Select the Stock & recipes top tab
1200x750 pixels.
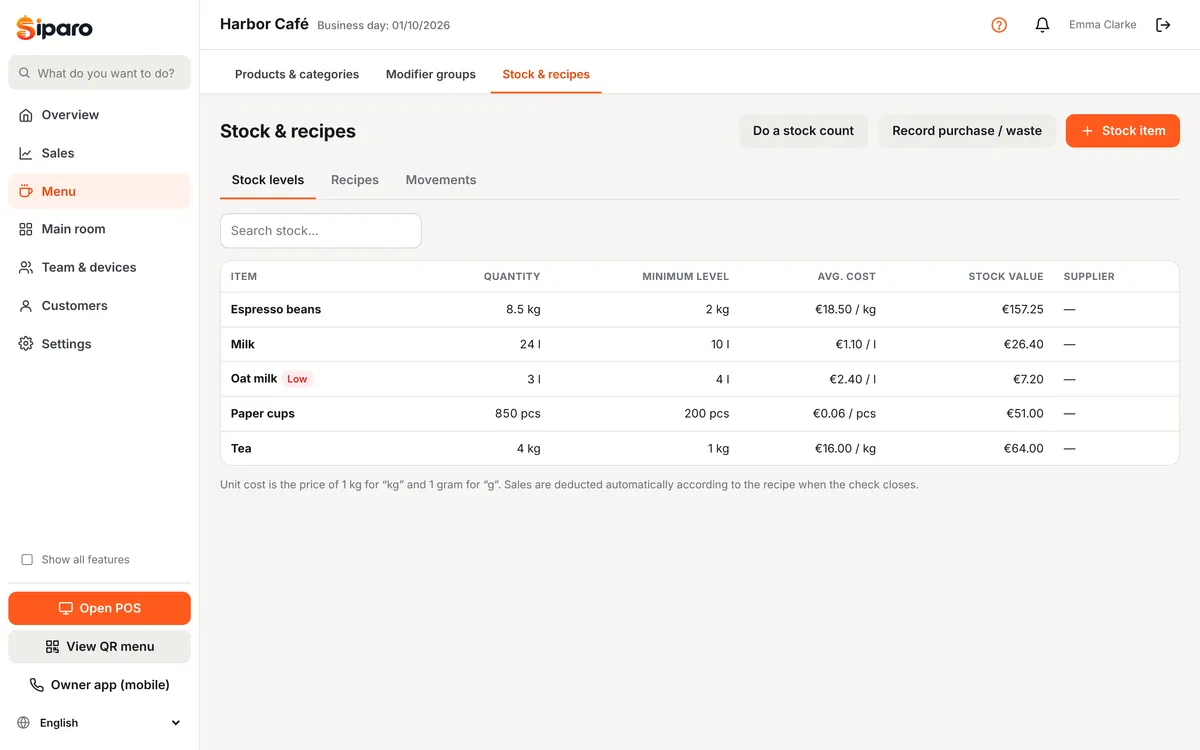click(x=546, y=74)
